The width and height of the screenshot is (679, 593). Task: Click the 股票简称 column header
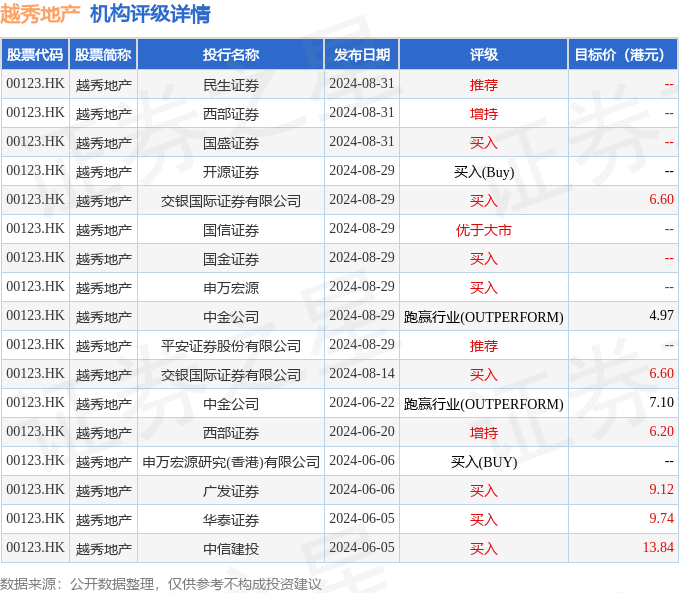pyautogui.click(x=103, y=55)
